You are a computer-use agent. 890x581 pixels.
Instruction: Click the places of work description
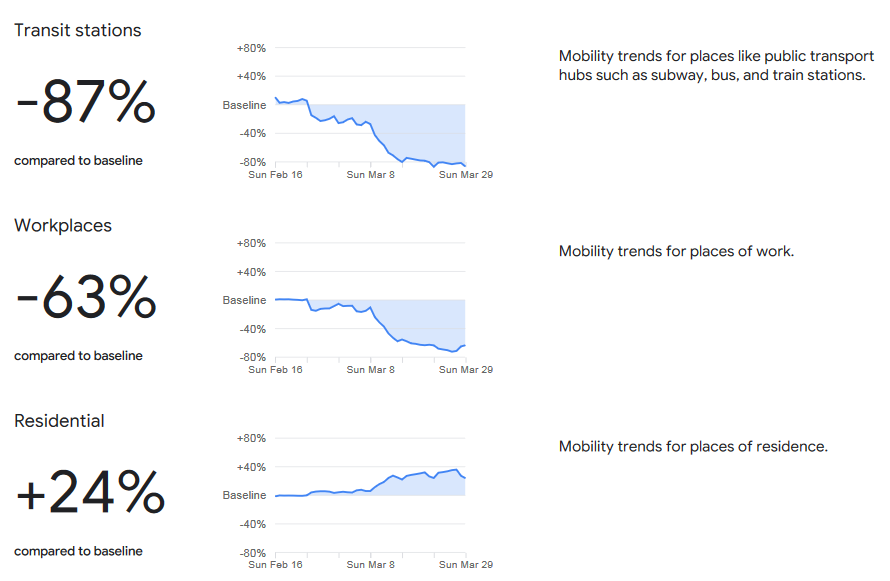tap(676, 251)
